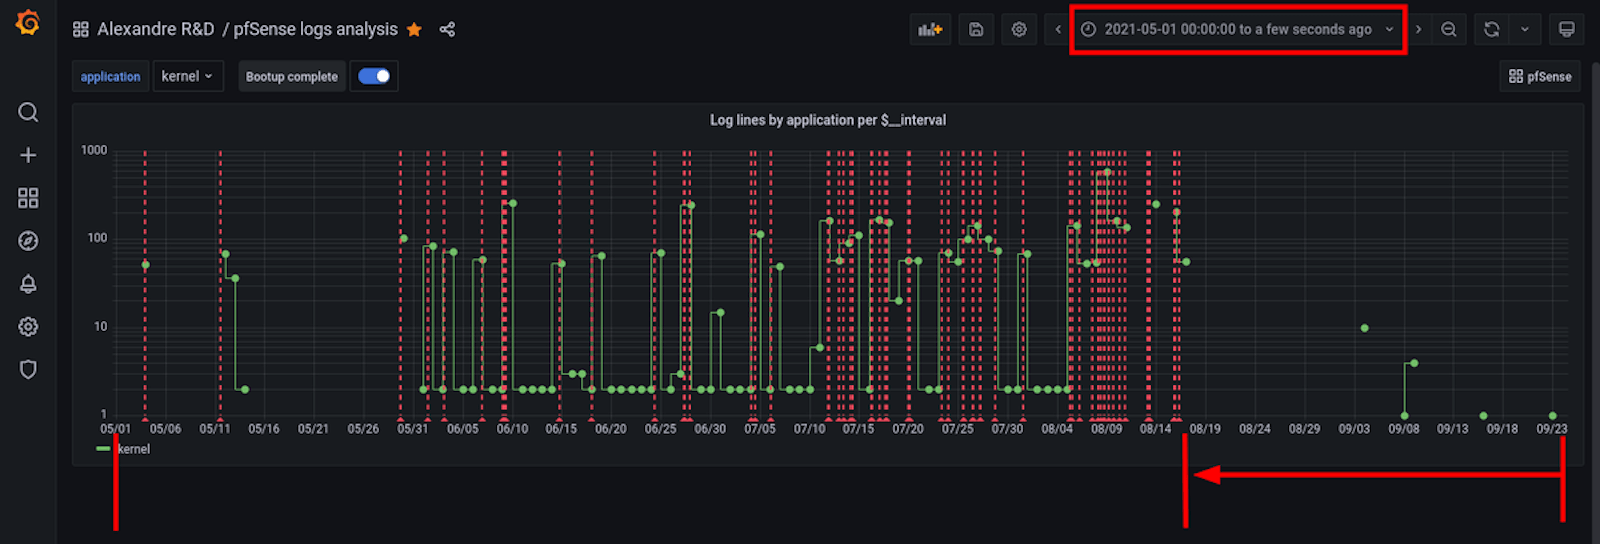The width and height of the screenshot is (1600, 544).
Task: Open the pfSense dashboard links menu
Action: tap(1540, 76)
